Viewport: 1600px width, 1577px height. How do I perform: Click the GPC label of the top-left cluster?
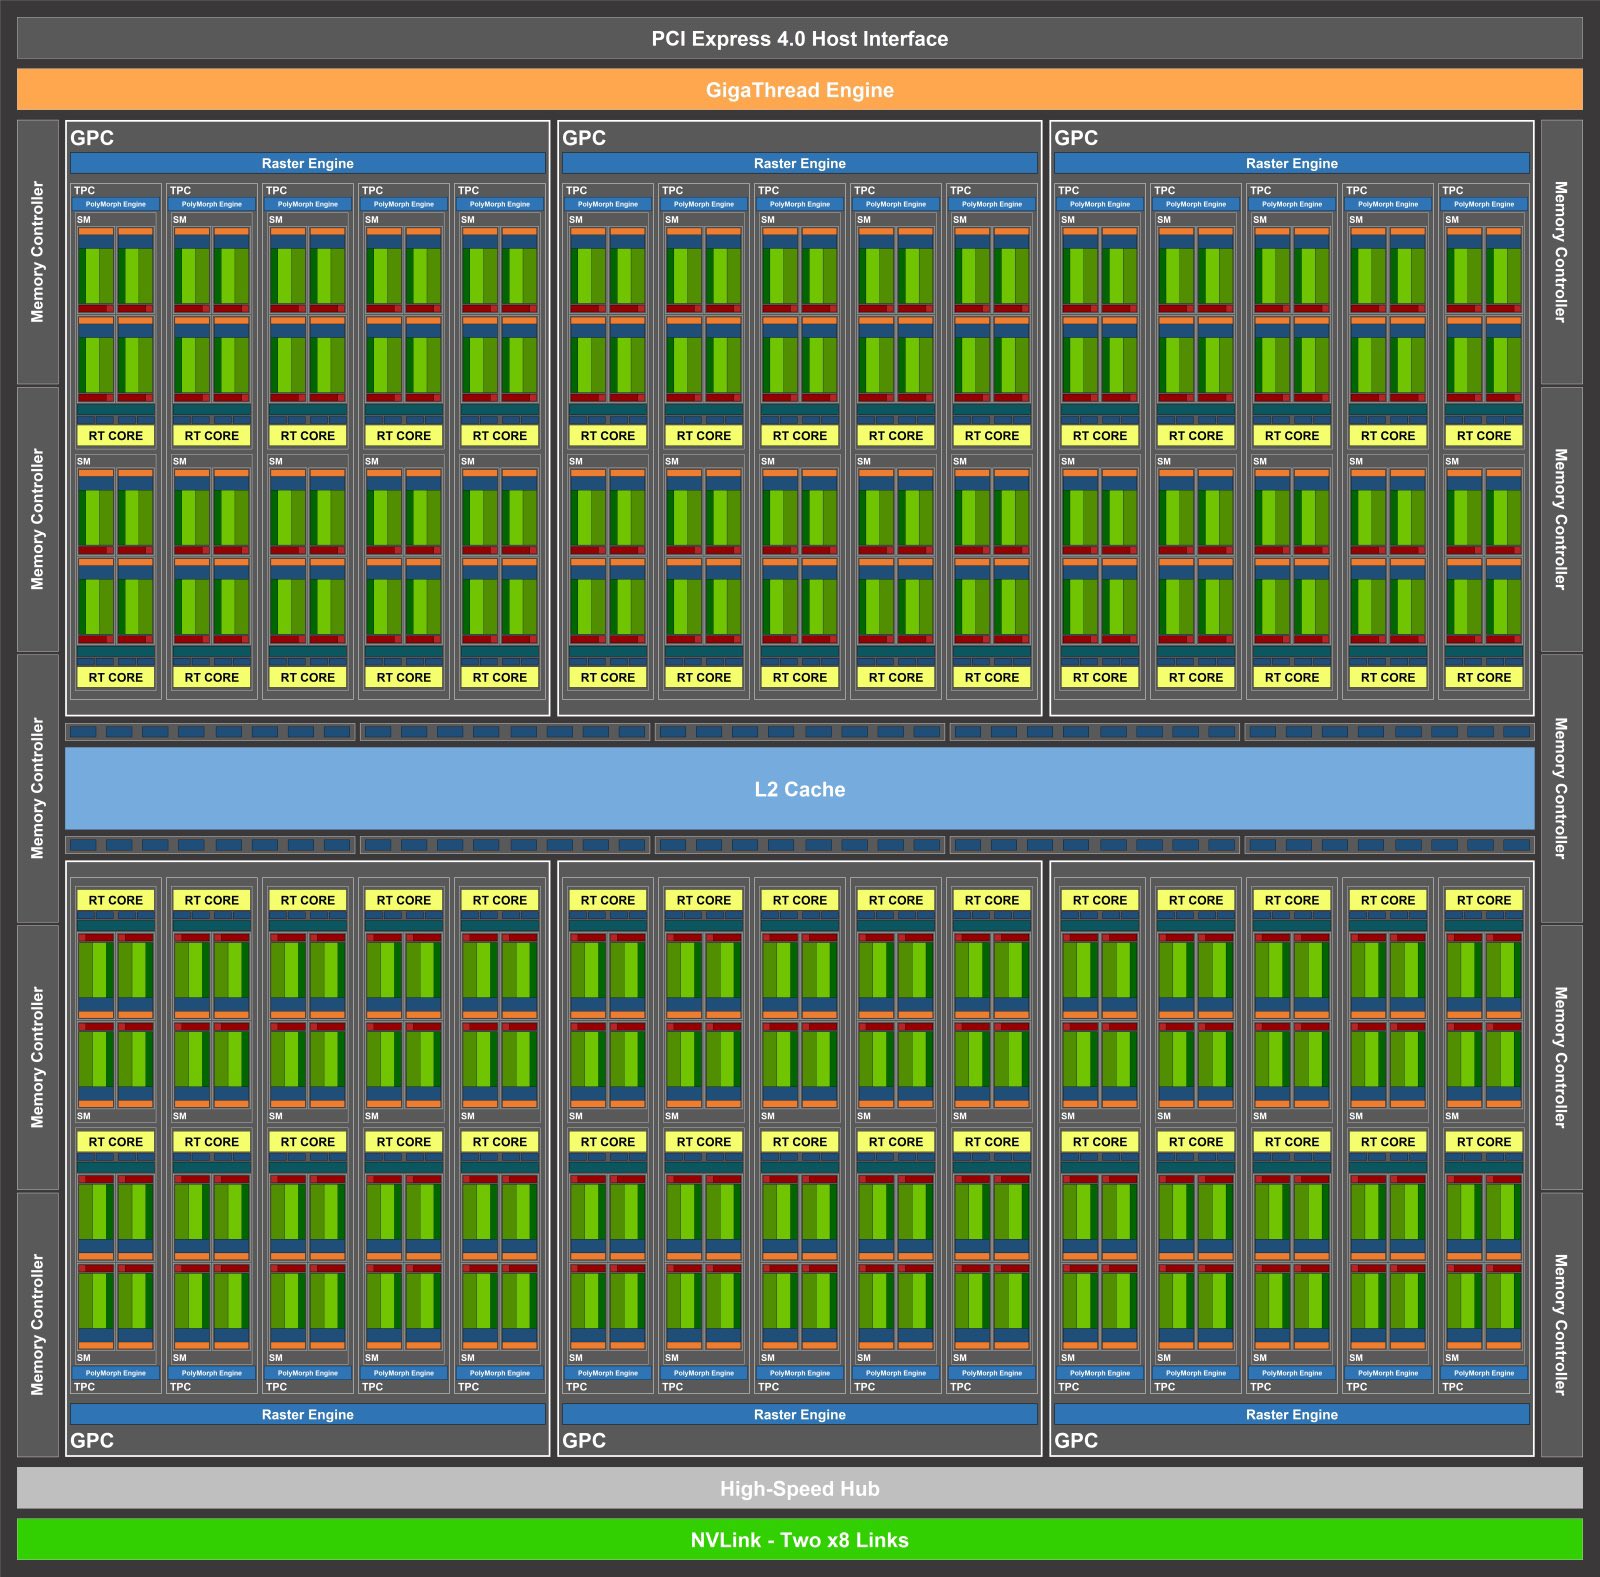tap(92, 138)
